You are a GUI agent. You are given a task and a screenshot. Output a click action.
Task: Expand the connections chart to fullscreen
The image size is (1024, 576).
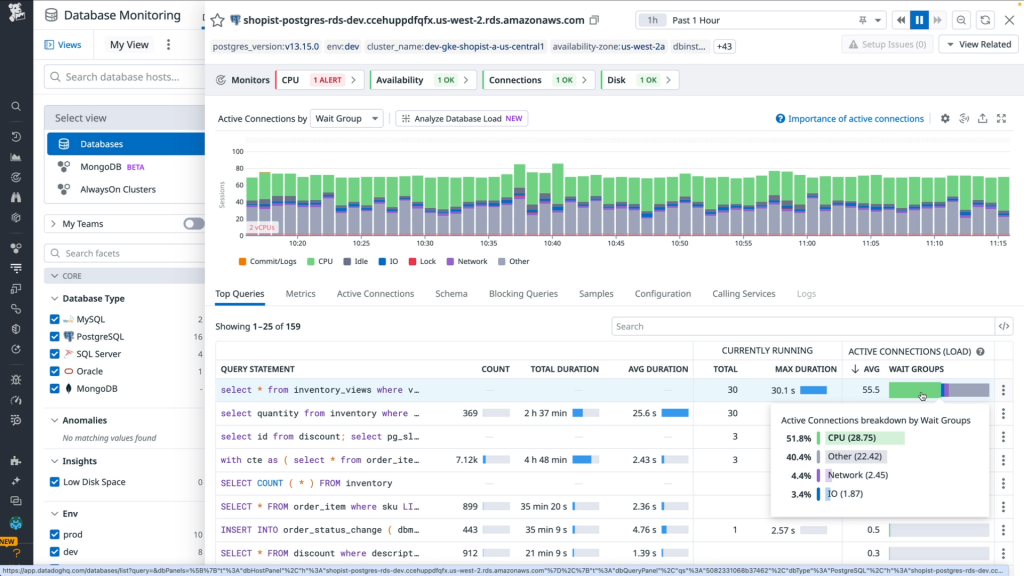(1002, 118)
